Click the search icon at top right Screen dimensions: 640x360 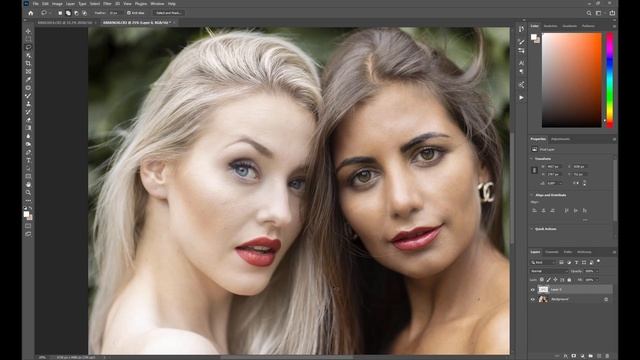pyautogui.click(x=589, y=13)
